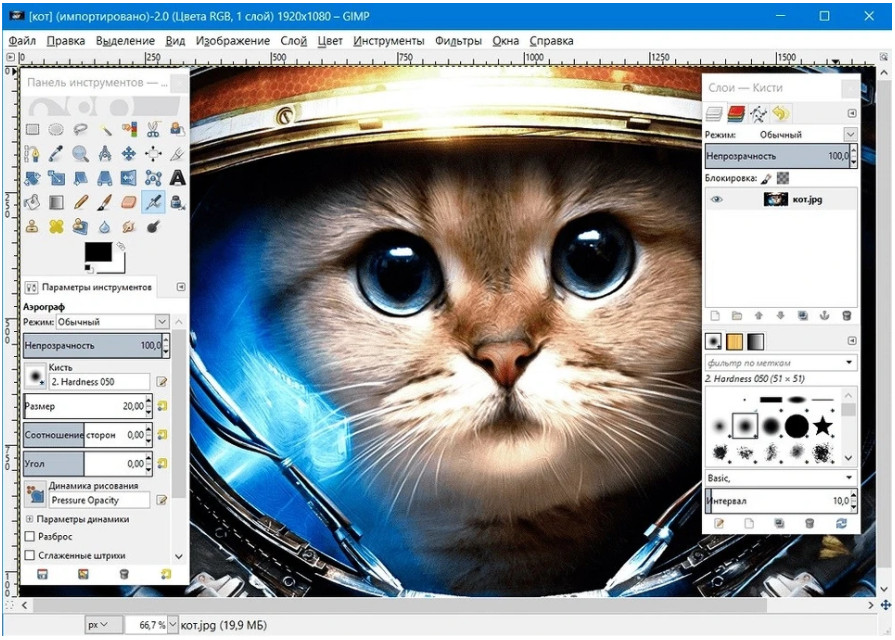Reset colors to default black and white
The image size is (895, 640).
point(88,267)
